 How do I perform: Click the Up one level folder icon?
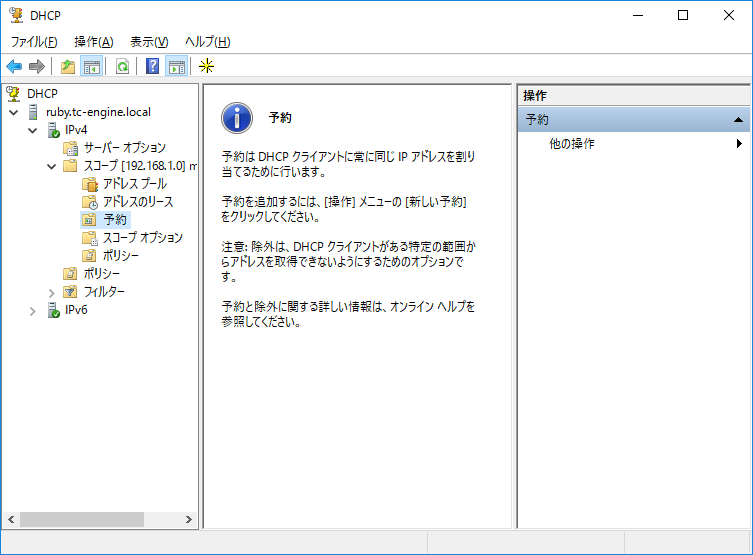[68, 66]
